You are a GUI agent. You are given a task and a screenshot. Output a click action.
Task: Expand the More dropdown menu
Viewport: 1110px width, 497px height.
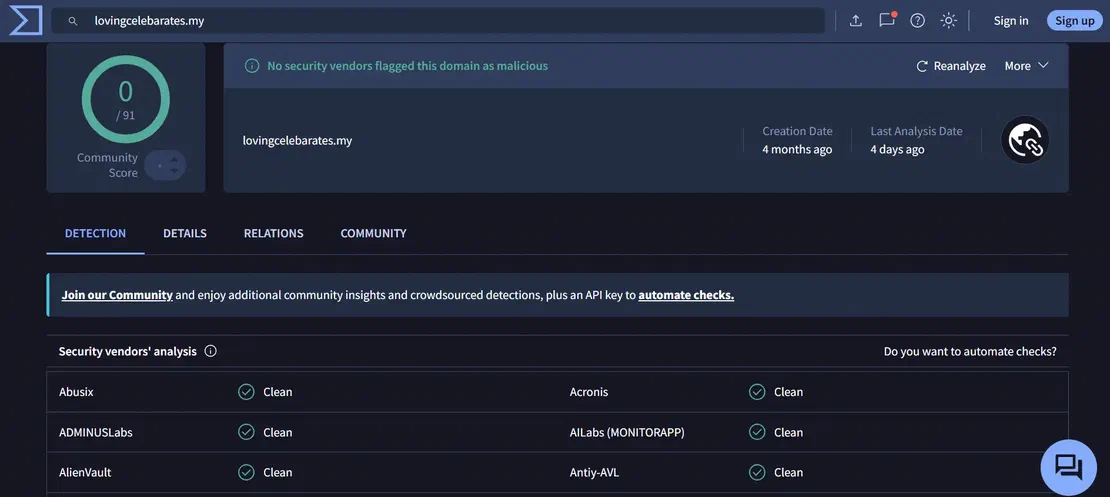click(1026, 66)
